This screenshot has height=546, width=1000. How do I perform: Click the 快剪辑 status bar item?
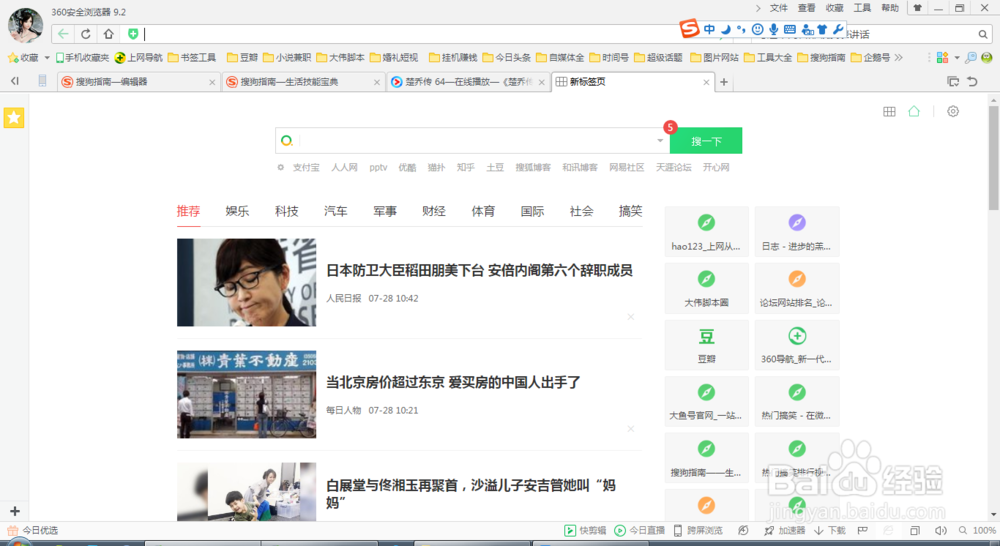585,530
